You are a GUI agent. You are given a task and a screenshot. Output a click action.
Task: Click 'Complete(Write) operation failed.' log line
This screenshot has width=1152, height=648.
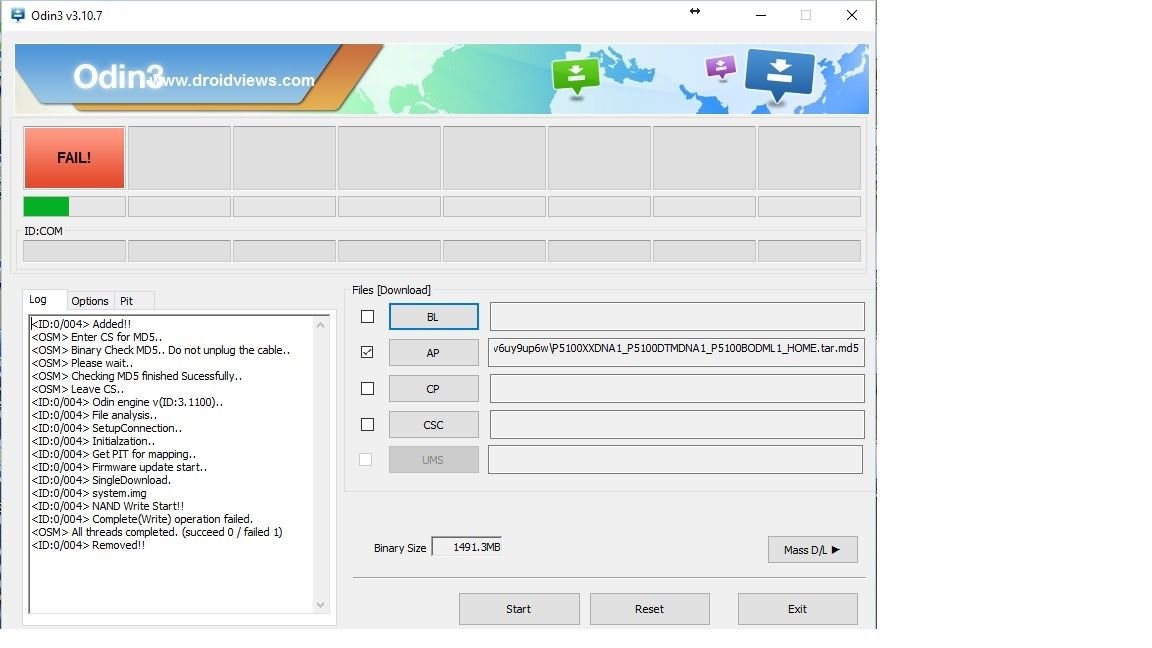143,519
